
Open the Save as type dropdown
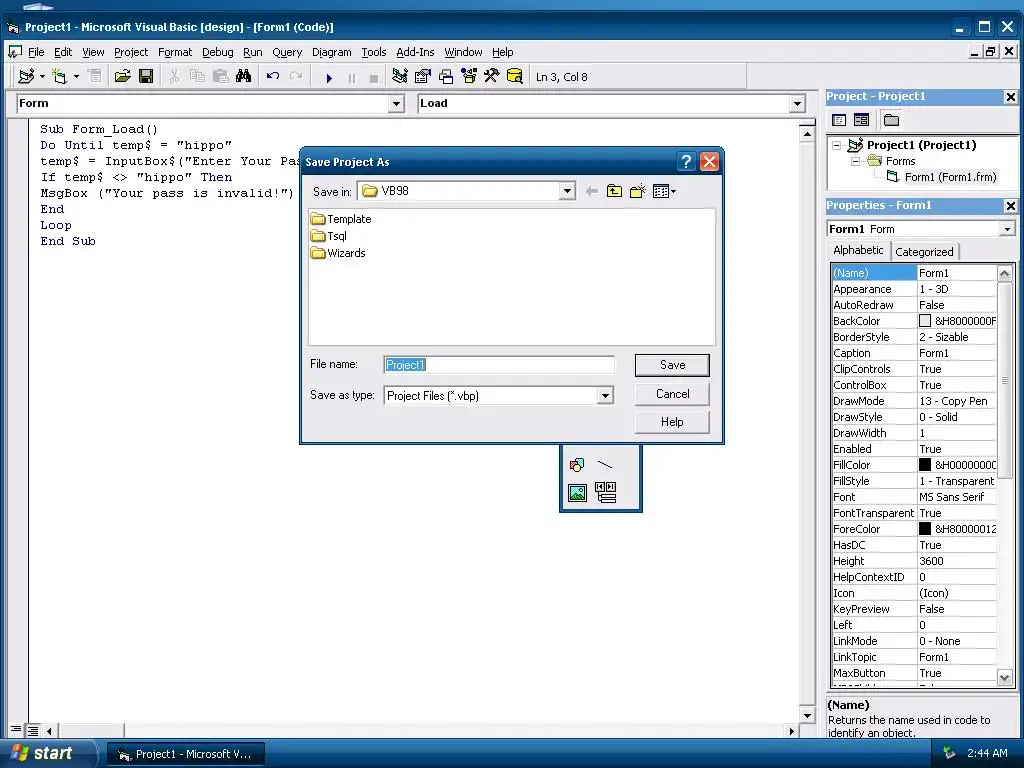tap(605, 396)
